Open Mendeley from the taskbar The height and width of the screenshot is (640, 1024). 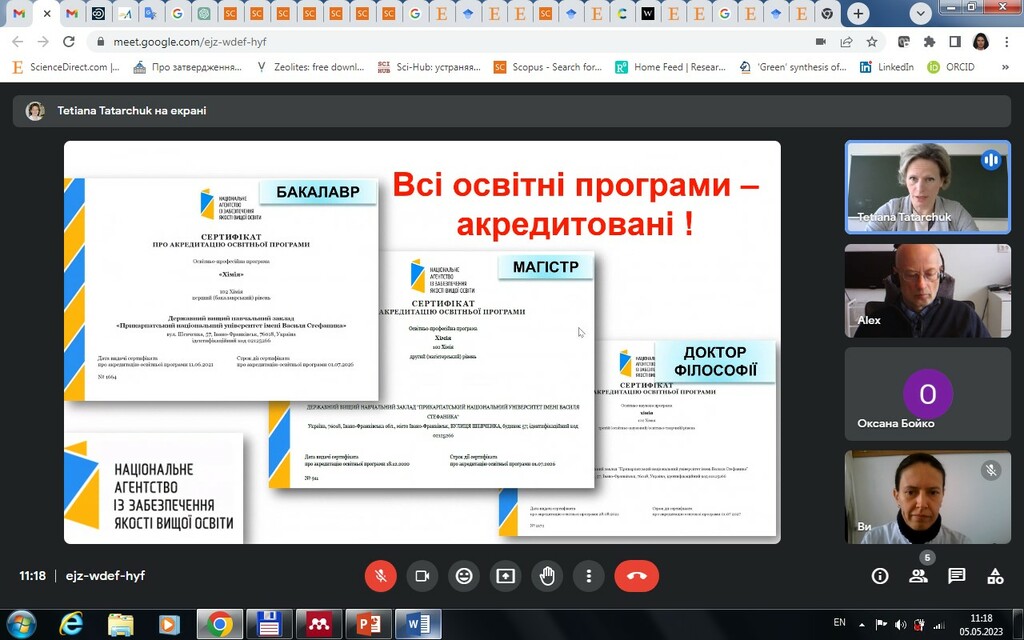[x=319, y=625]
